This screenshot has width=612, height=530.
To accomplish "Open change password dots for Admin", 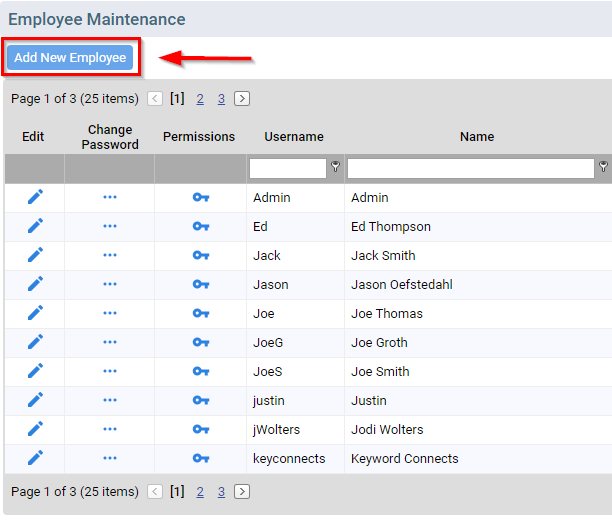I will click(x=110, y=197).
